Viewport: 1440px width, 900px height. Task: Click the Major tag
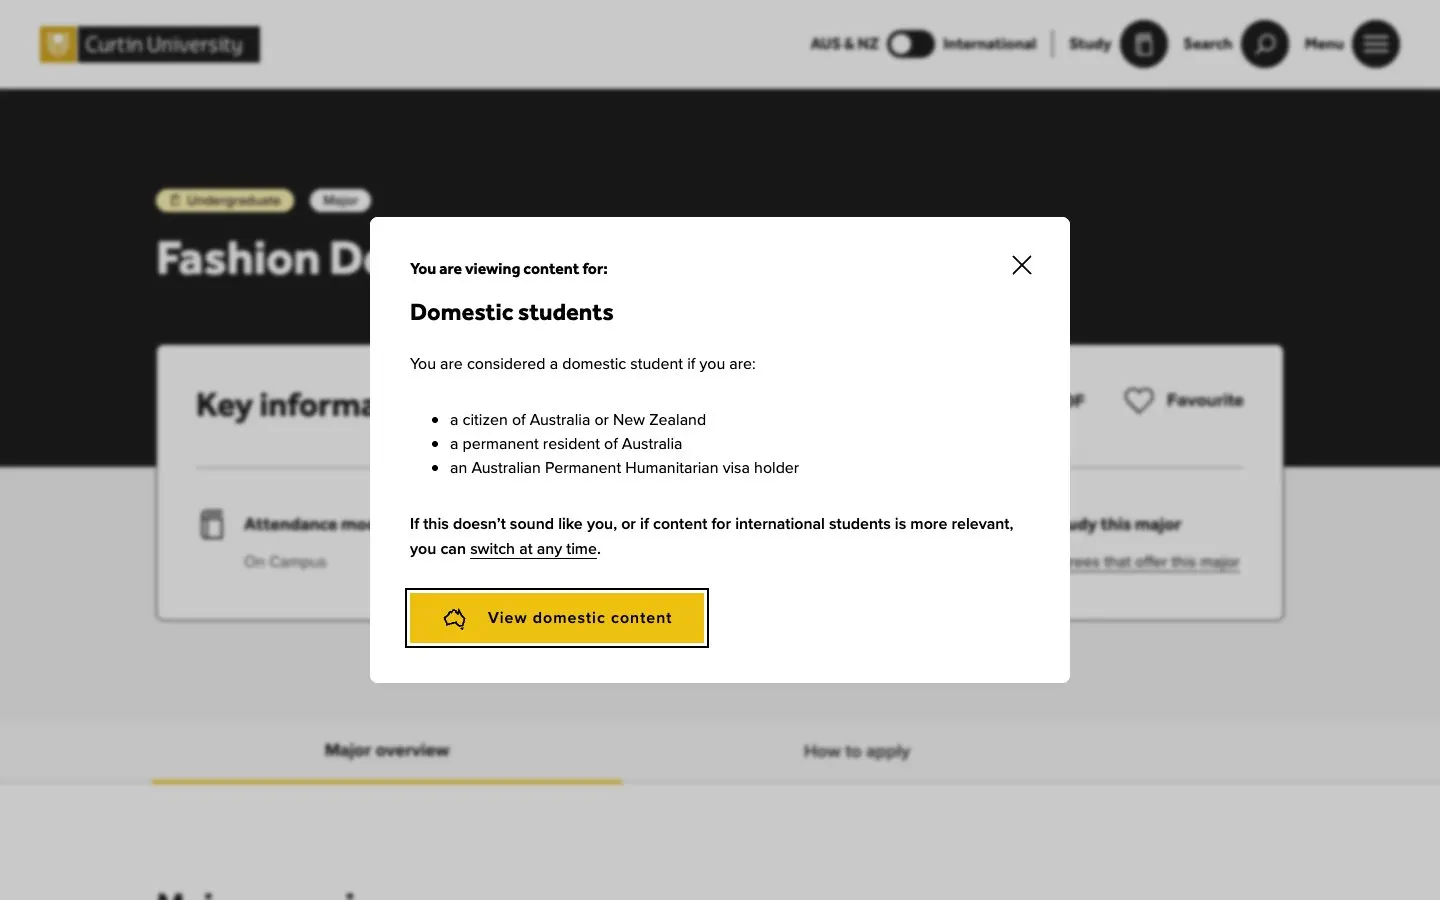pos(340,201)
